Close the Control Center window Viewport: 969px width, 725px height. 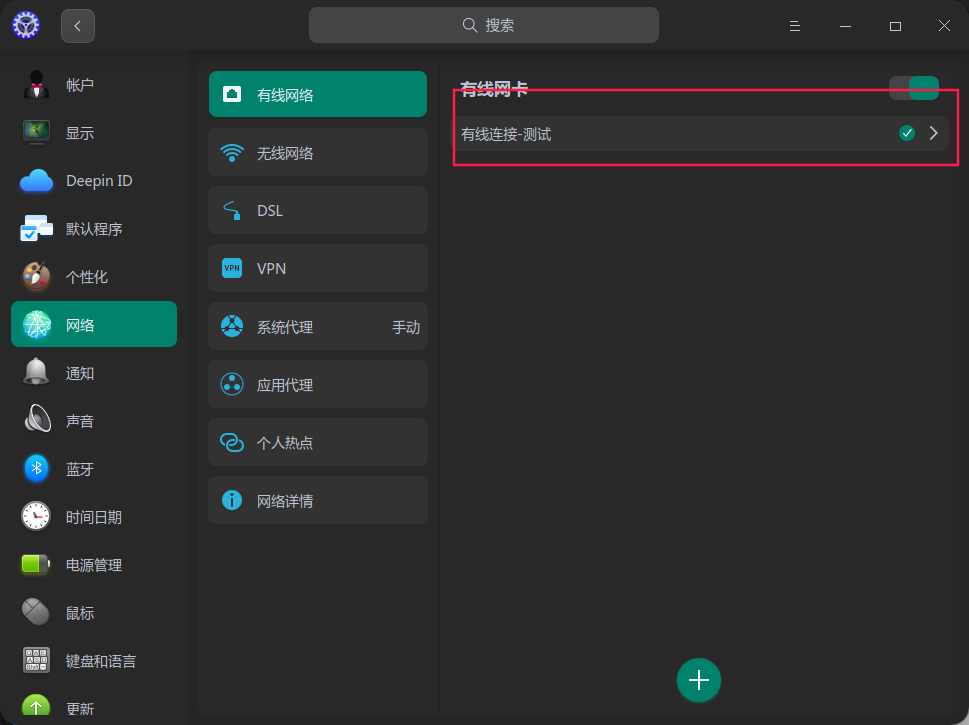coord(944,25)
